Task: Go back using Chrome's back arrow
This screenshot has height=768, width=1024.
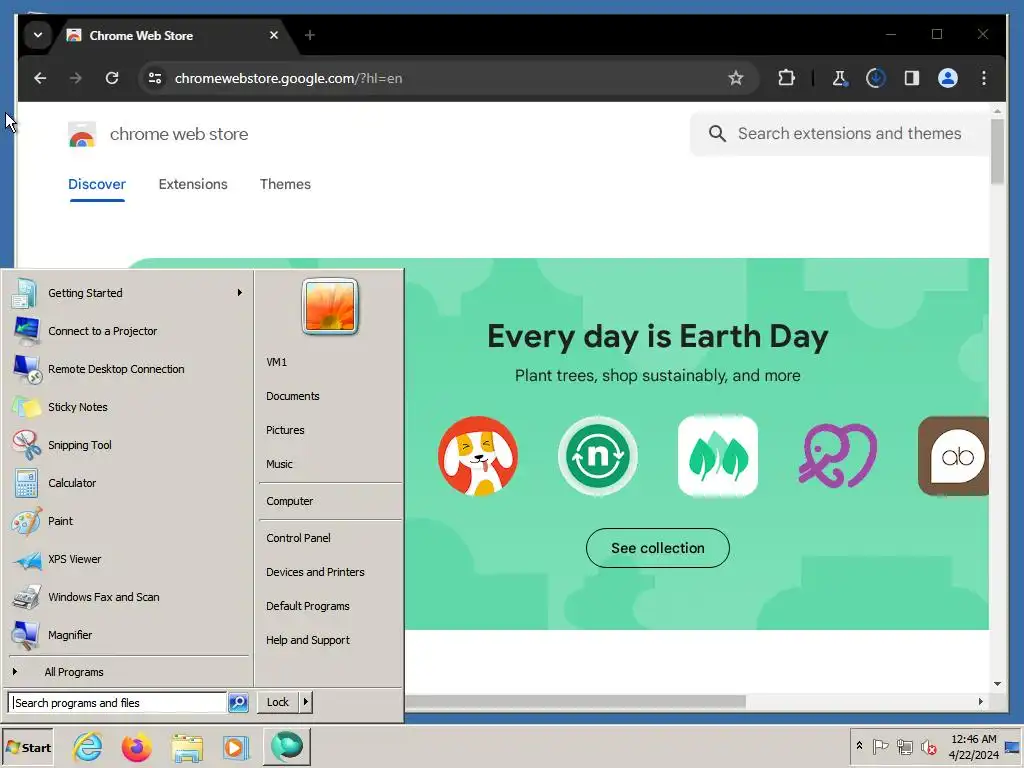Action: coord(40,78)
